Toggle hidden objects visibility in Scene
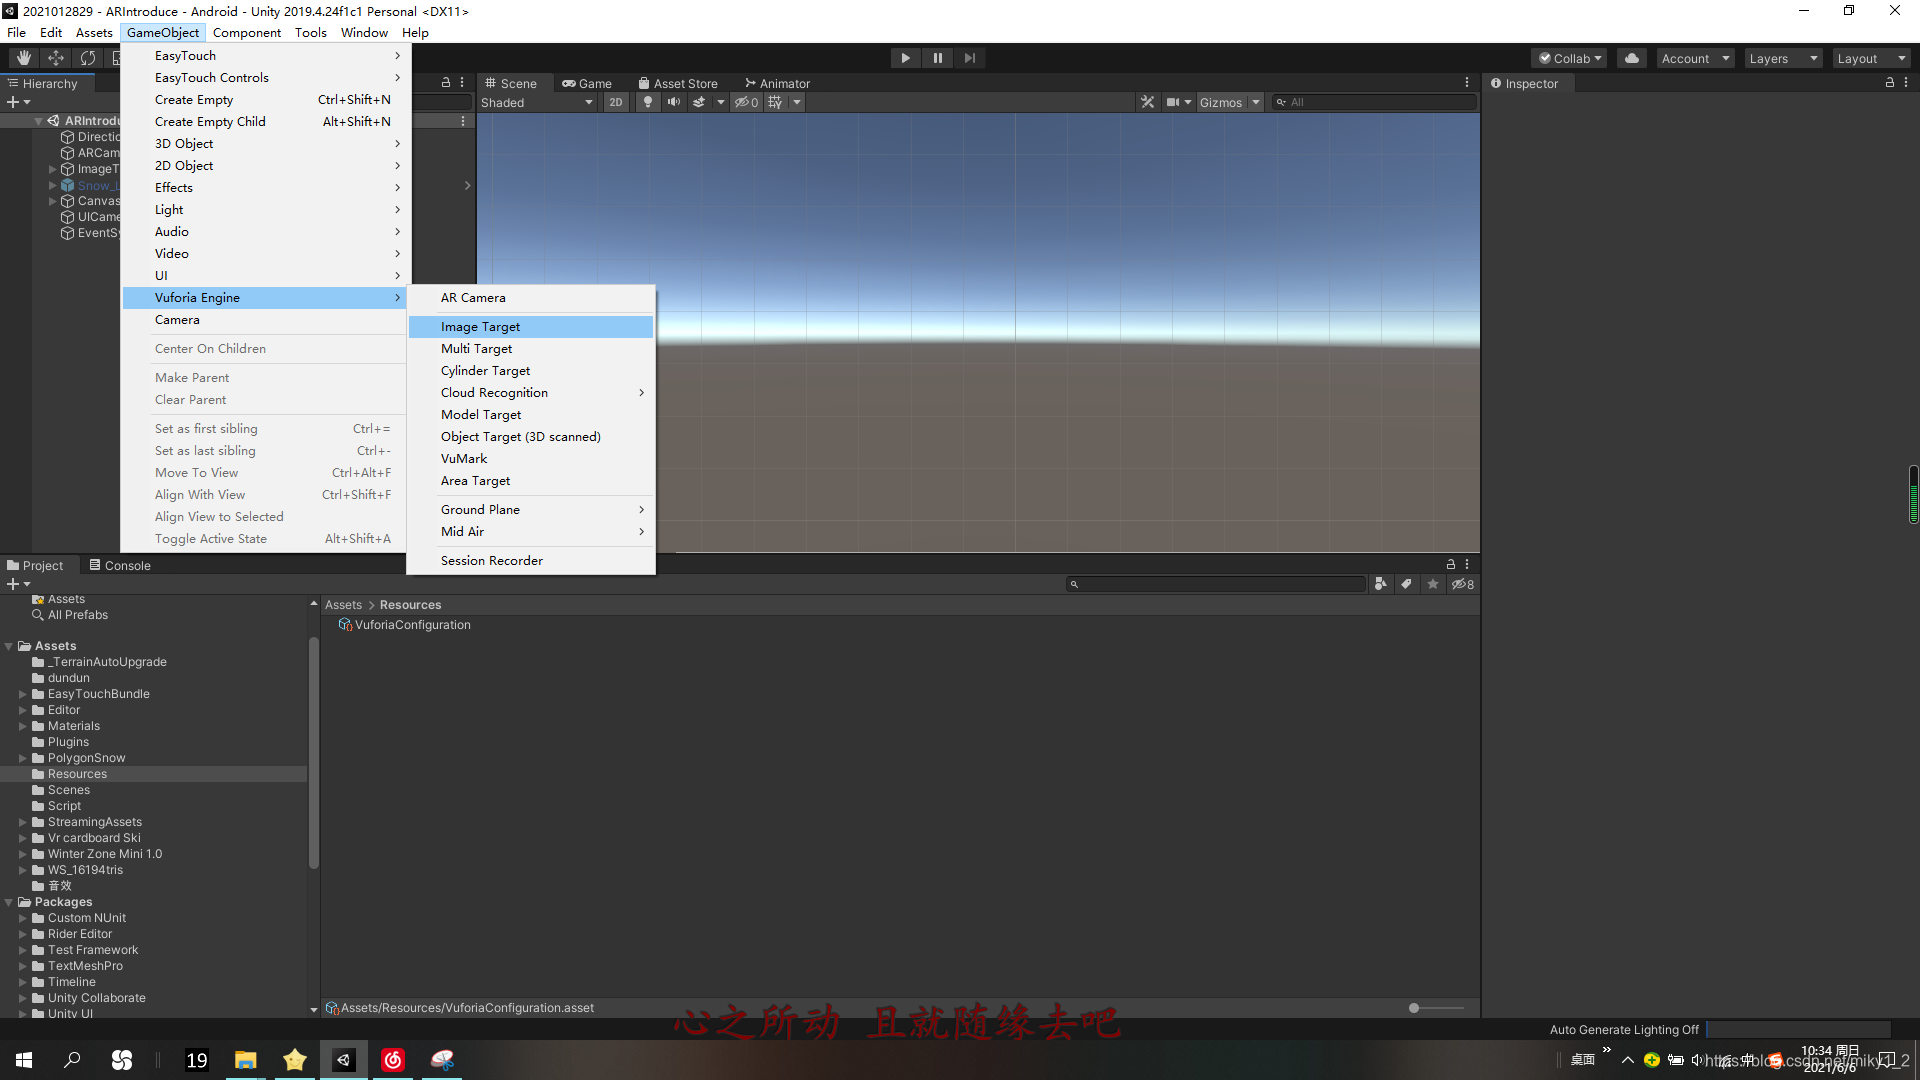 click(x=746, y=102)
